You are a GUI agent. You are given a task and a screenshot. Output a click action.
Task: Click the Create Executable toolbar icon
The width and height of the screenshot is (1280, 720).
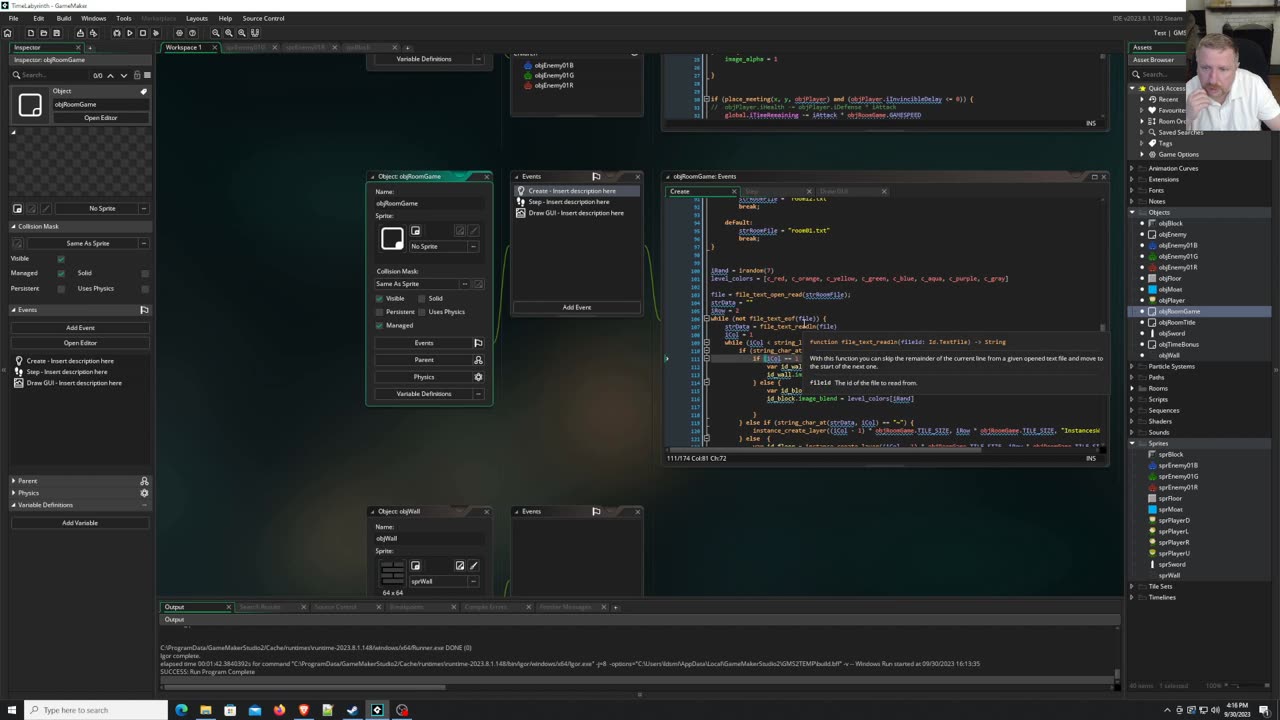(81, 33)
